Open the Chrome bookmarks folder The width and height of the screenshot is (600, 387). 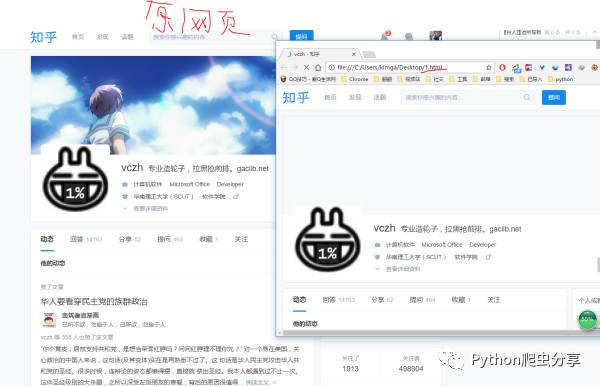(x=354, y=79)
